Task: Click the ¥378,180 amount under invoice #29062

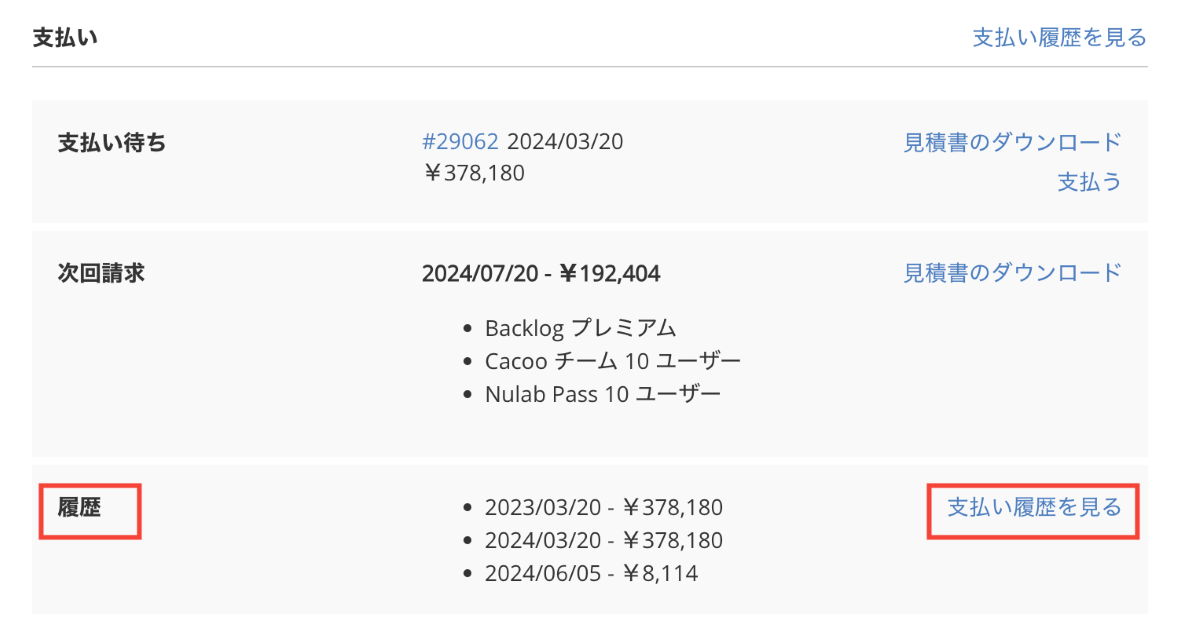Action: pyautogui.click(x=473, y=173)
